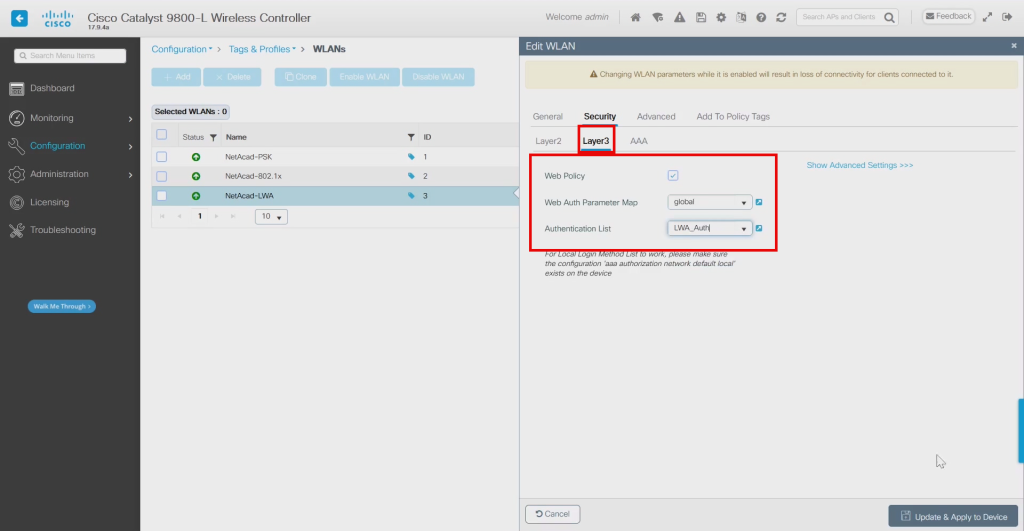The image size is (1024, 531).
Task: Click the logout icon at top right
Action: [x=1008, y=17]
